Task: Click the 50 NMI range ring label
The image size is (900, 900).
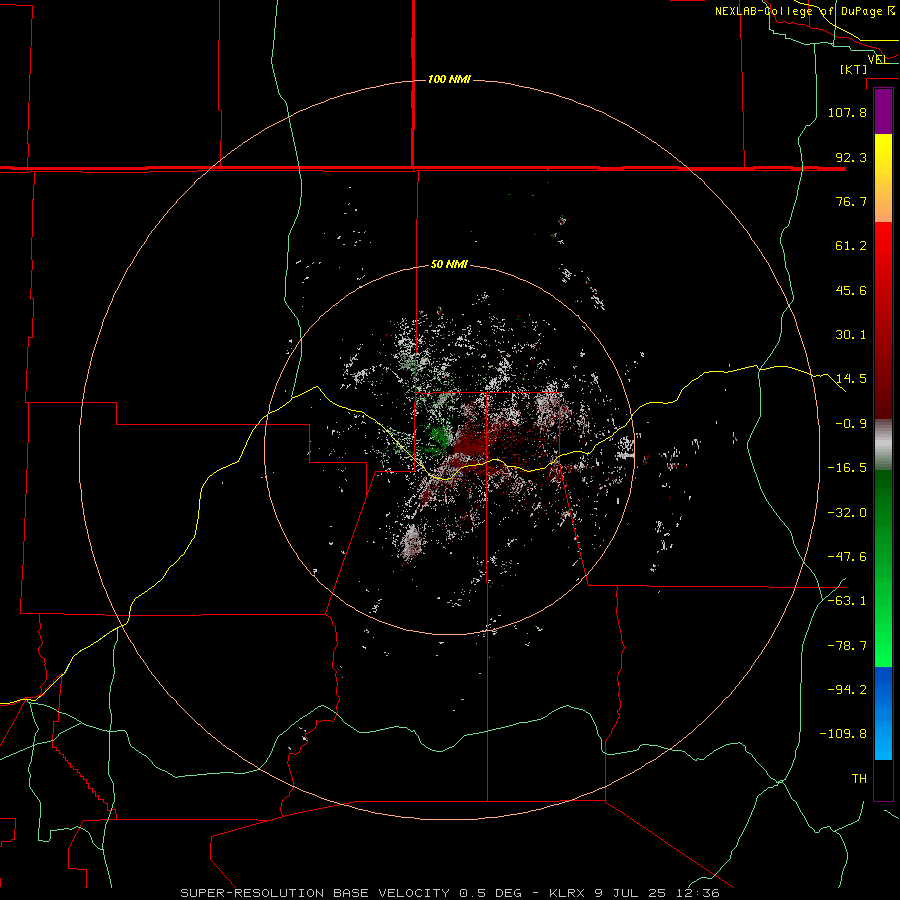Action: click(449, 265)
